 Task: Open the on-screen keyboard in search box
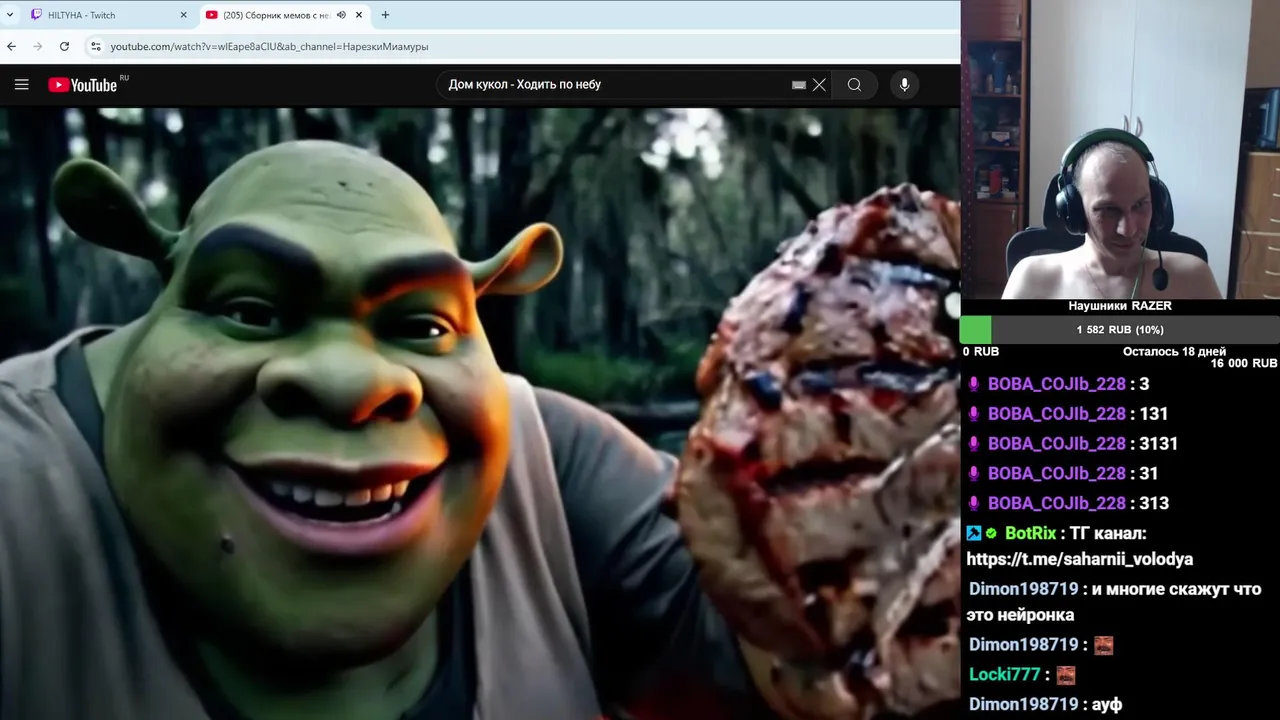pyautogui.click(x=798, y=85)
